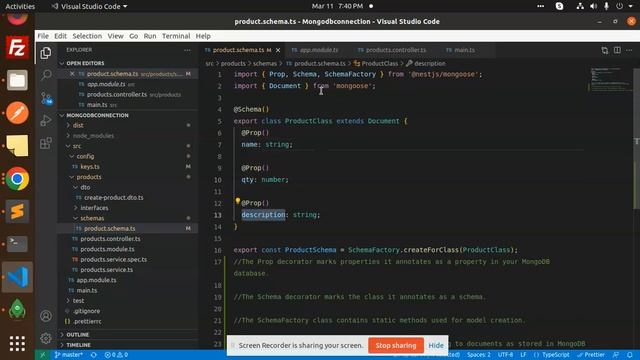Image resolution: width=640 pixels, height=360 pixels.
Task: Click Prettier formatter status item
Action: tap(591, 355)
